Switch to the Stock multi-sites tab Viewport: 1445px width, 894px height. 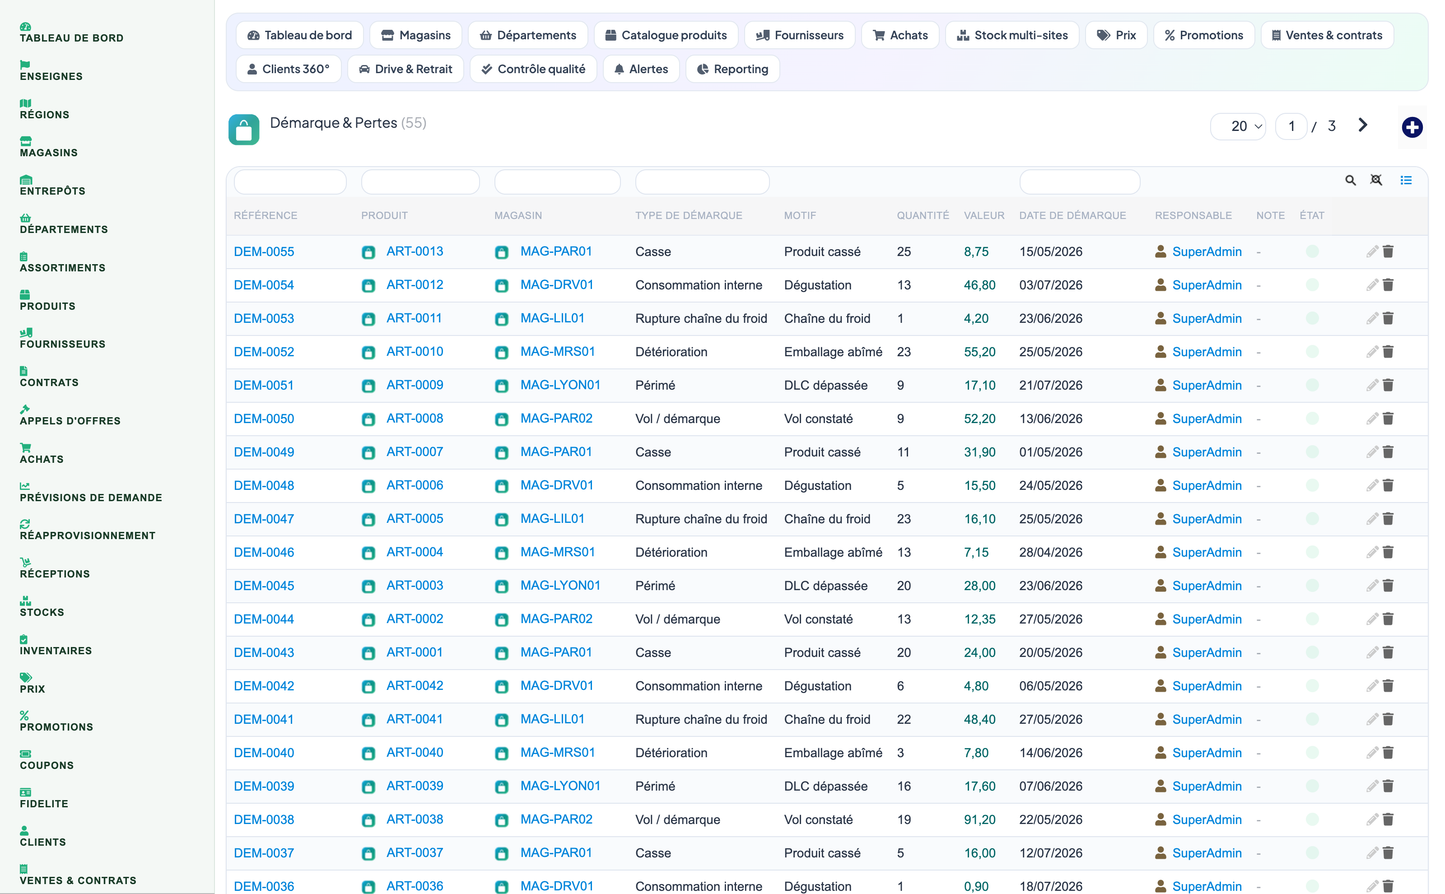coord(1012,35)
